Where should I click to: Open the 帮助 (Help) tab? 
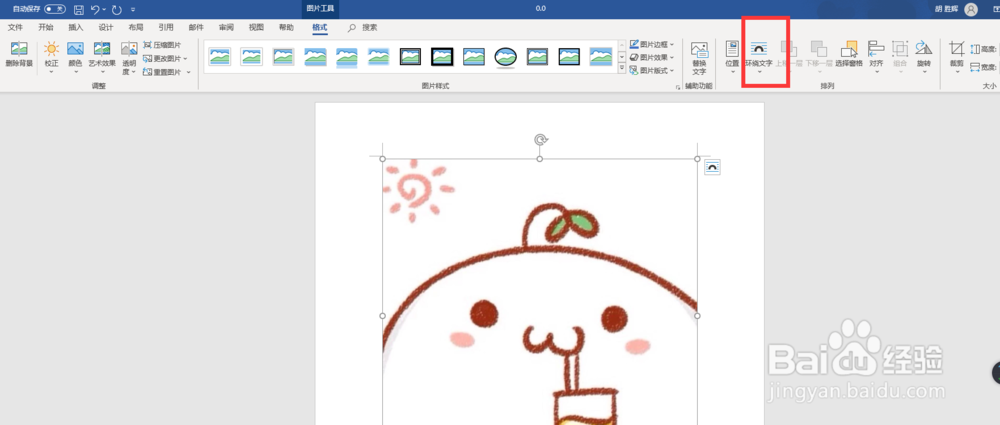(286, 27)
